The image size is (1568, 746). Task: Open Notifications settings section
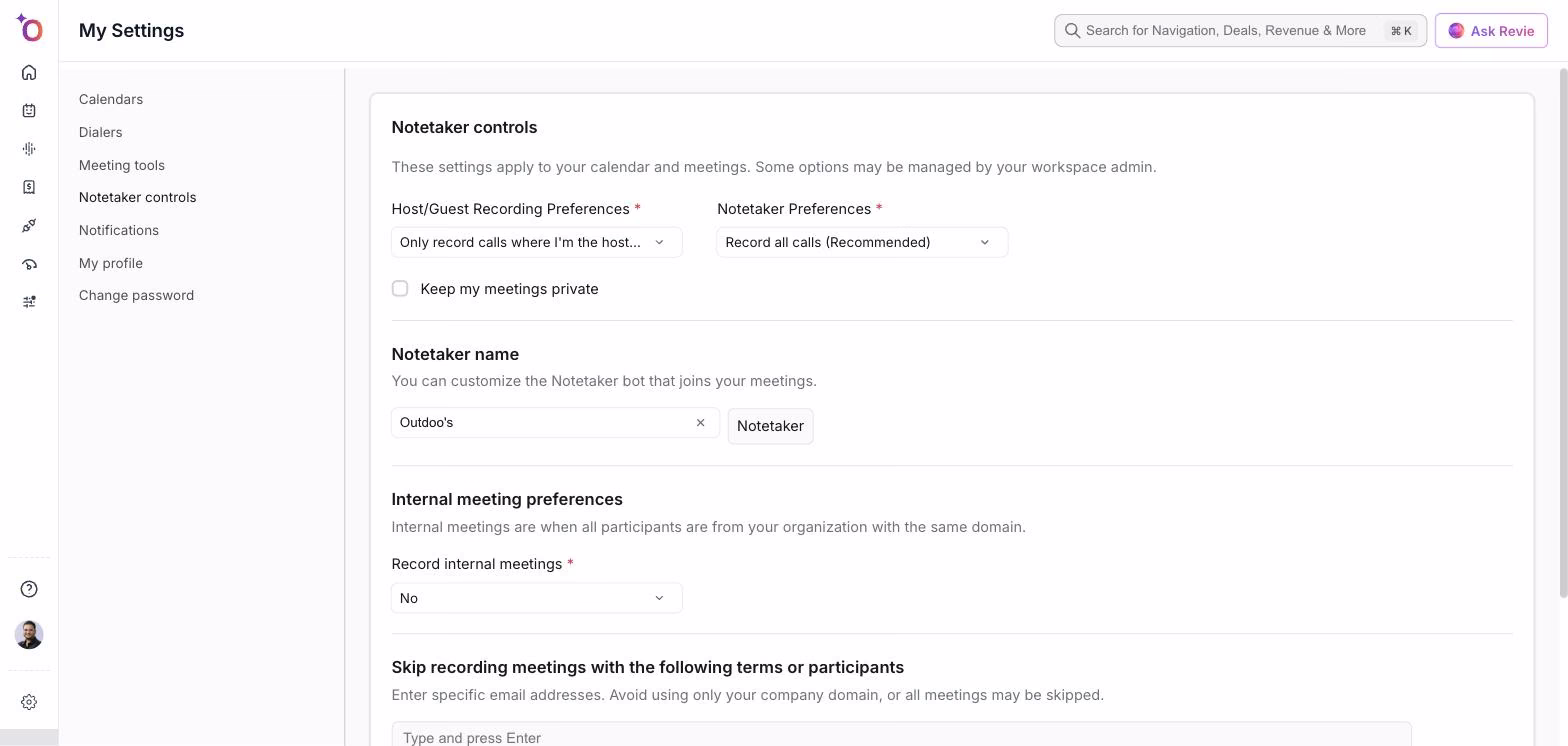119,230
